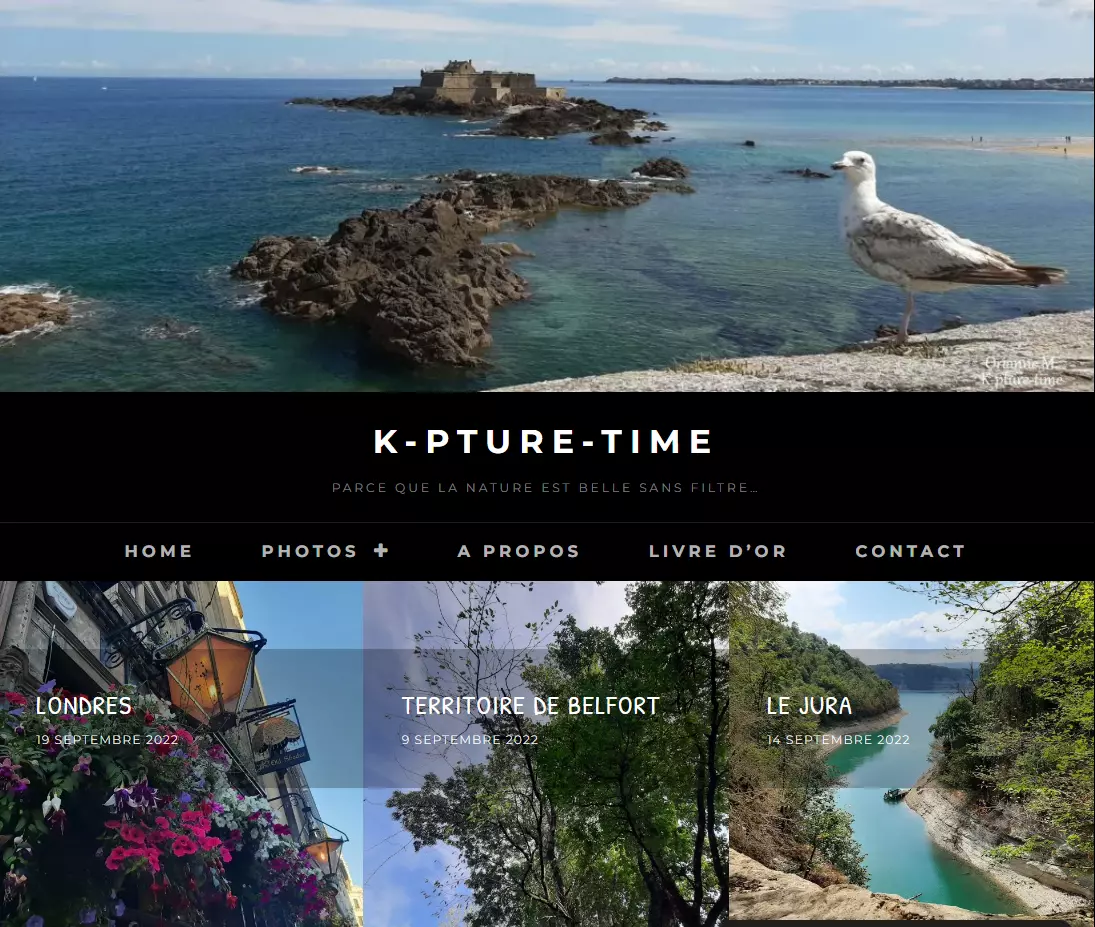Click the K-PTURE-TIME site title
Viewport: 1095px width, 927px height.
544,441
